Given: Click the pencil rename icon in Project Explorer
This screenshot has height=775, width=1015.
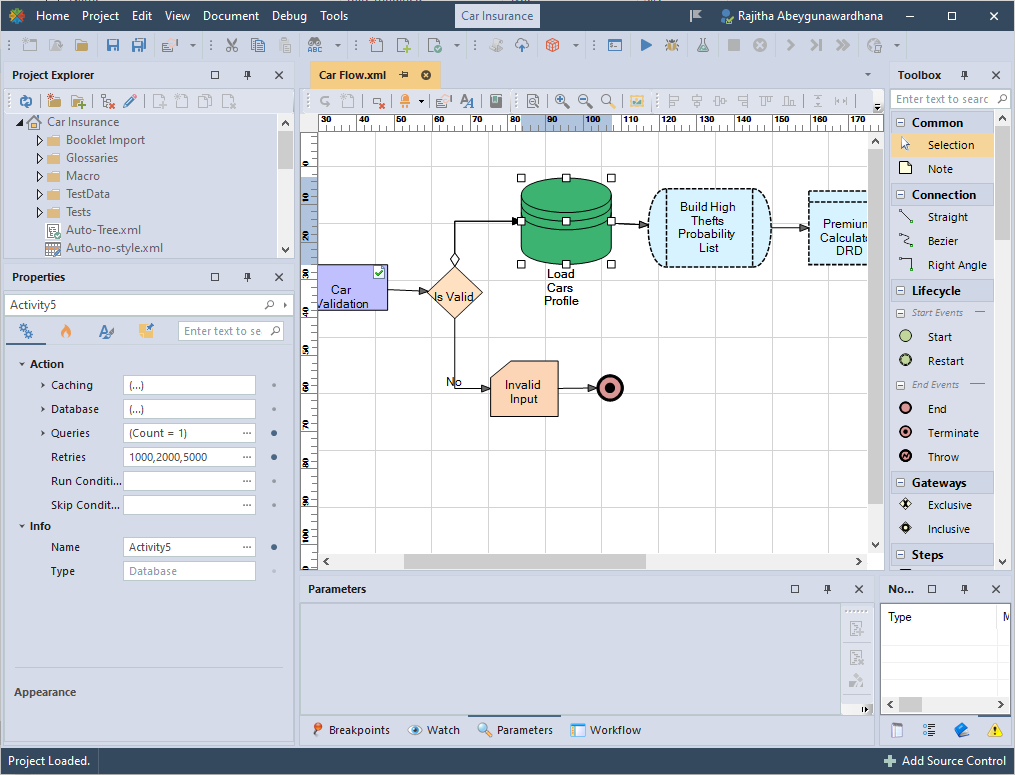Looking at the screenshot, I should coord(129,101).
